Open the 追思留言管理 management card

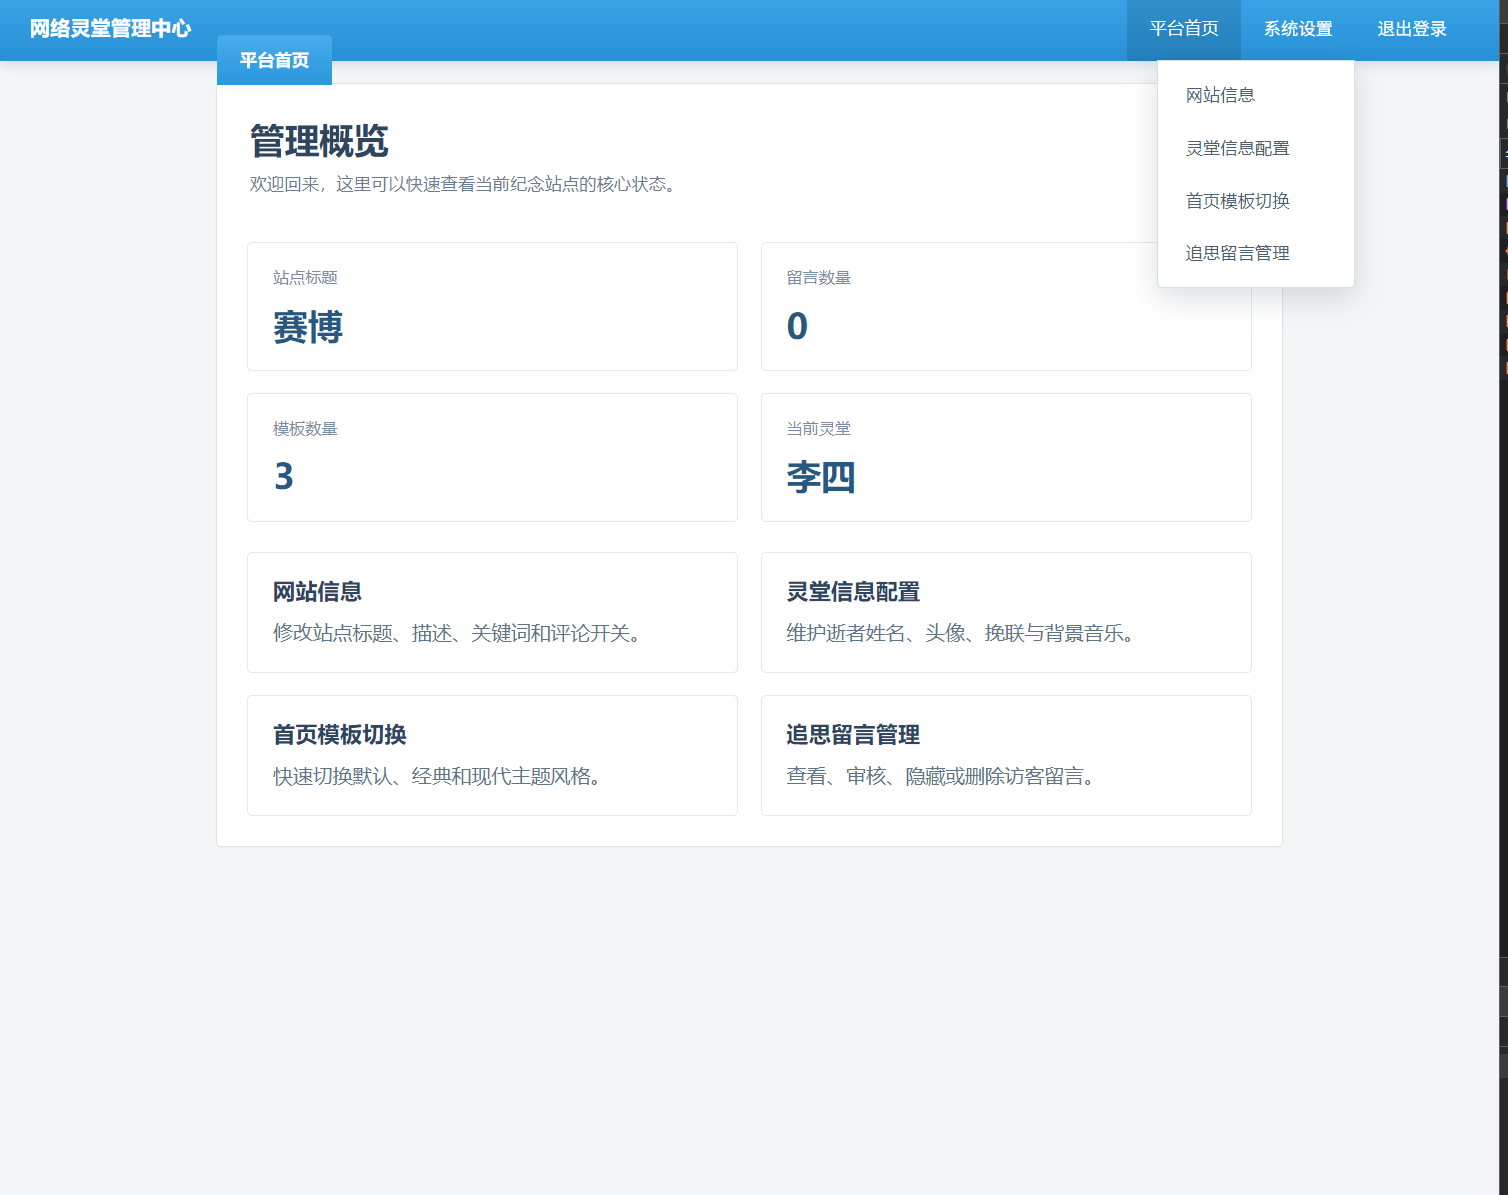point(1005,755)
